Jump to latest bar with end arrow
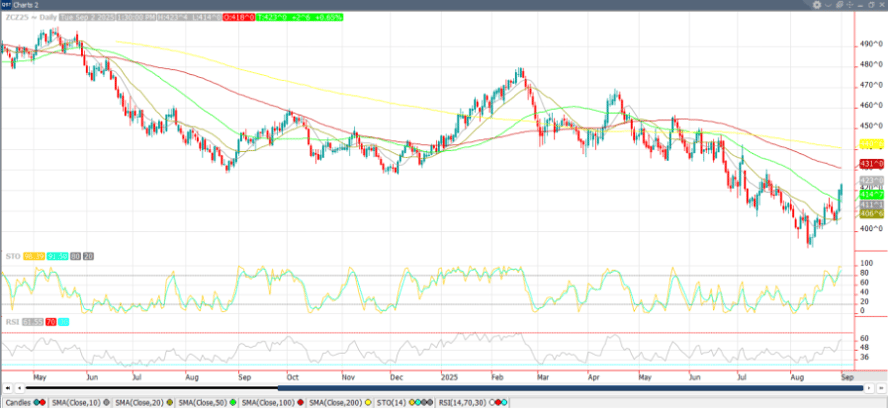Image resolution: width=888 pixels, height=409 pixels. pos(881,388)
